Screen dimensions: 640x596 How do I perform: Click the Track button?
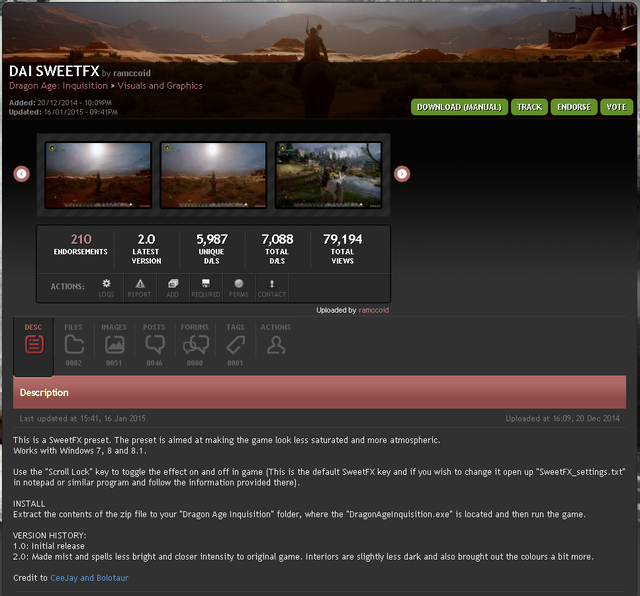pos(529,107)
